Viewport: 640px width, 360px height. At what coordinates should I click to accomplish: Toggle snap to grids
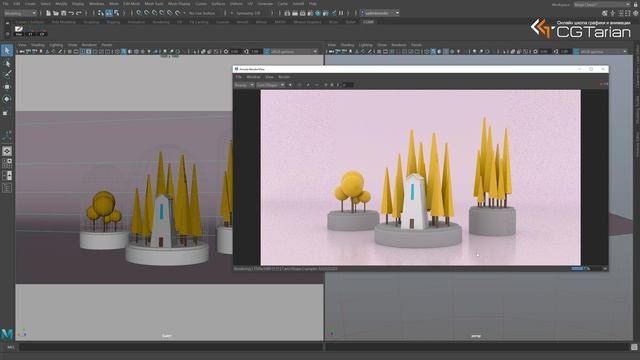pyautogui.click(x=140, y=13)
